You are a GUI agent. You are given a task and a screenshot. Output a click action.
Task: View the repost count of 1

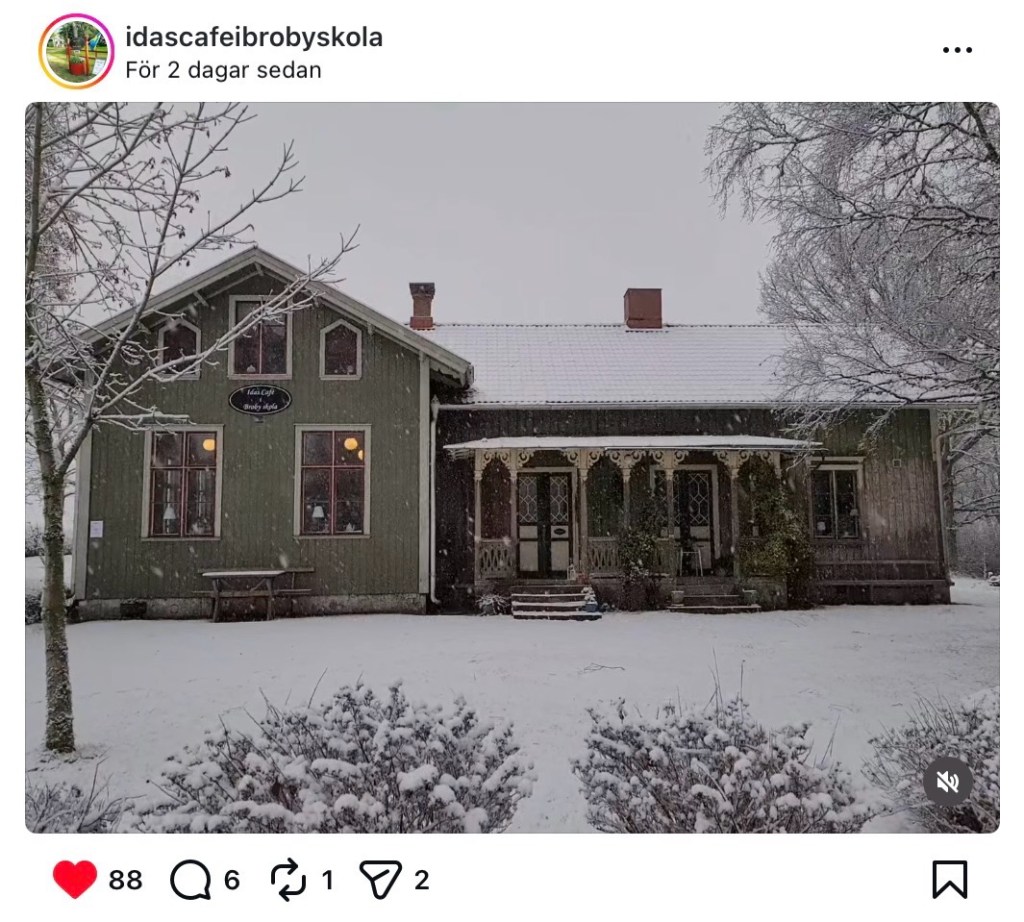328,880
